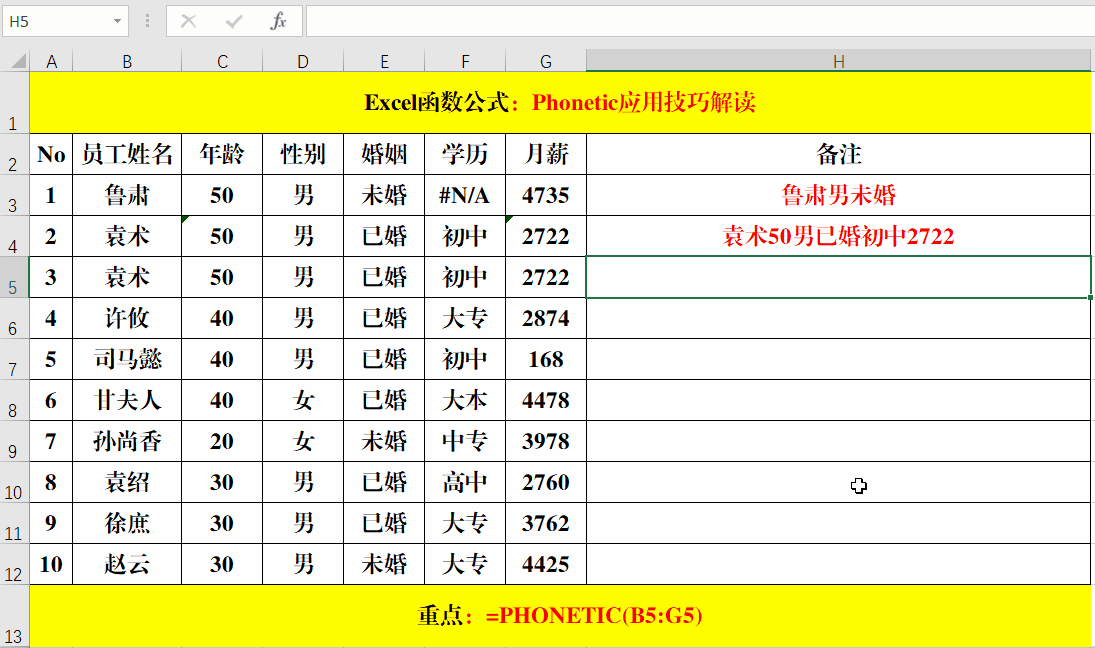Viewport: 1095px width, 648px height.
Task: Click the cell with salary 4735
Action: 546,195
